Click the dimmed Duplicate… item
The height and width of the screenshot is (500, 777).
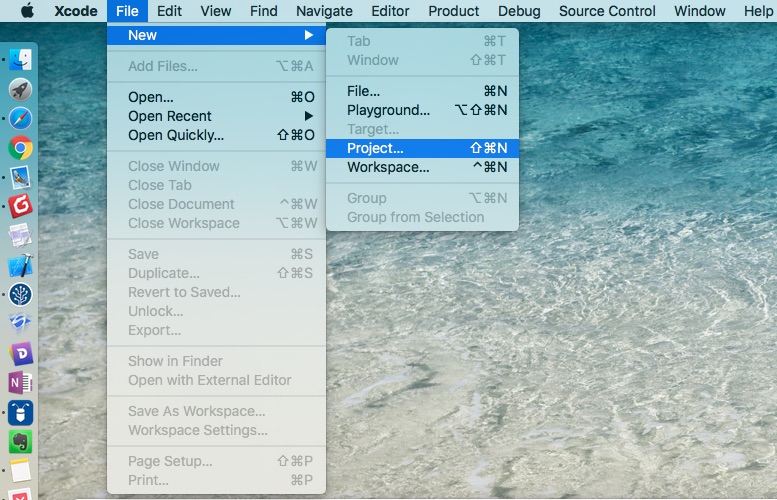tap(217, 274)
